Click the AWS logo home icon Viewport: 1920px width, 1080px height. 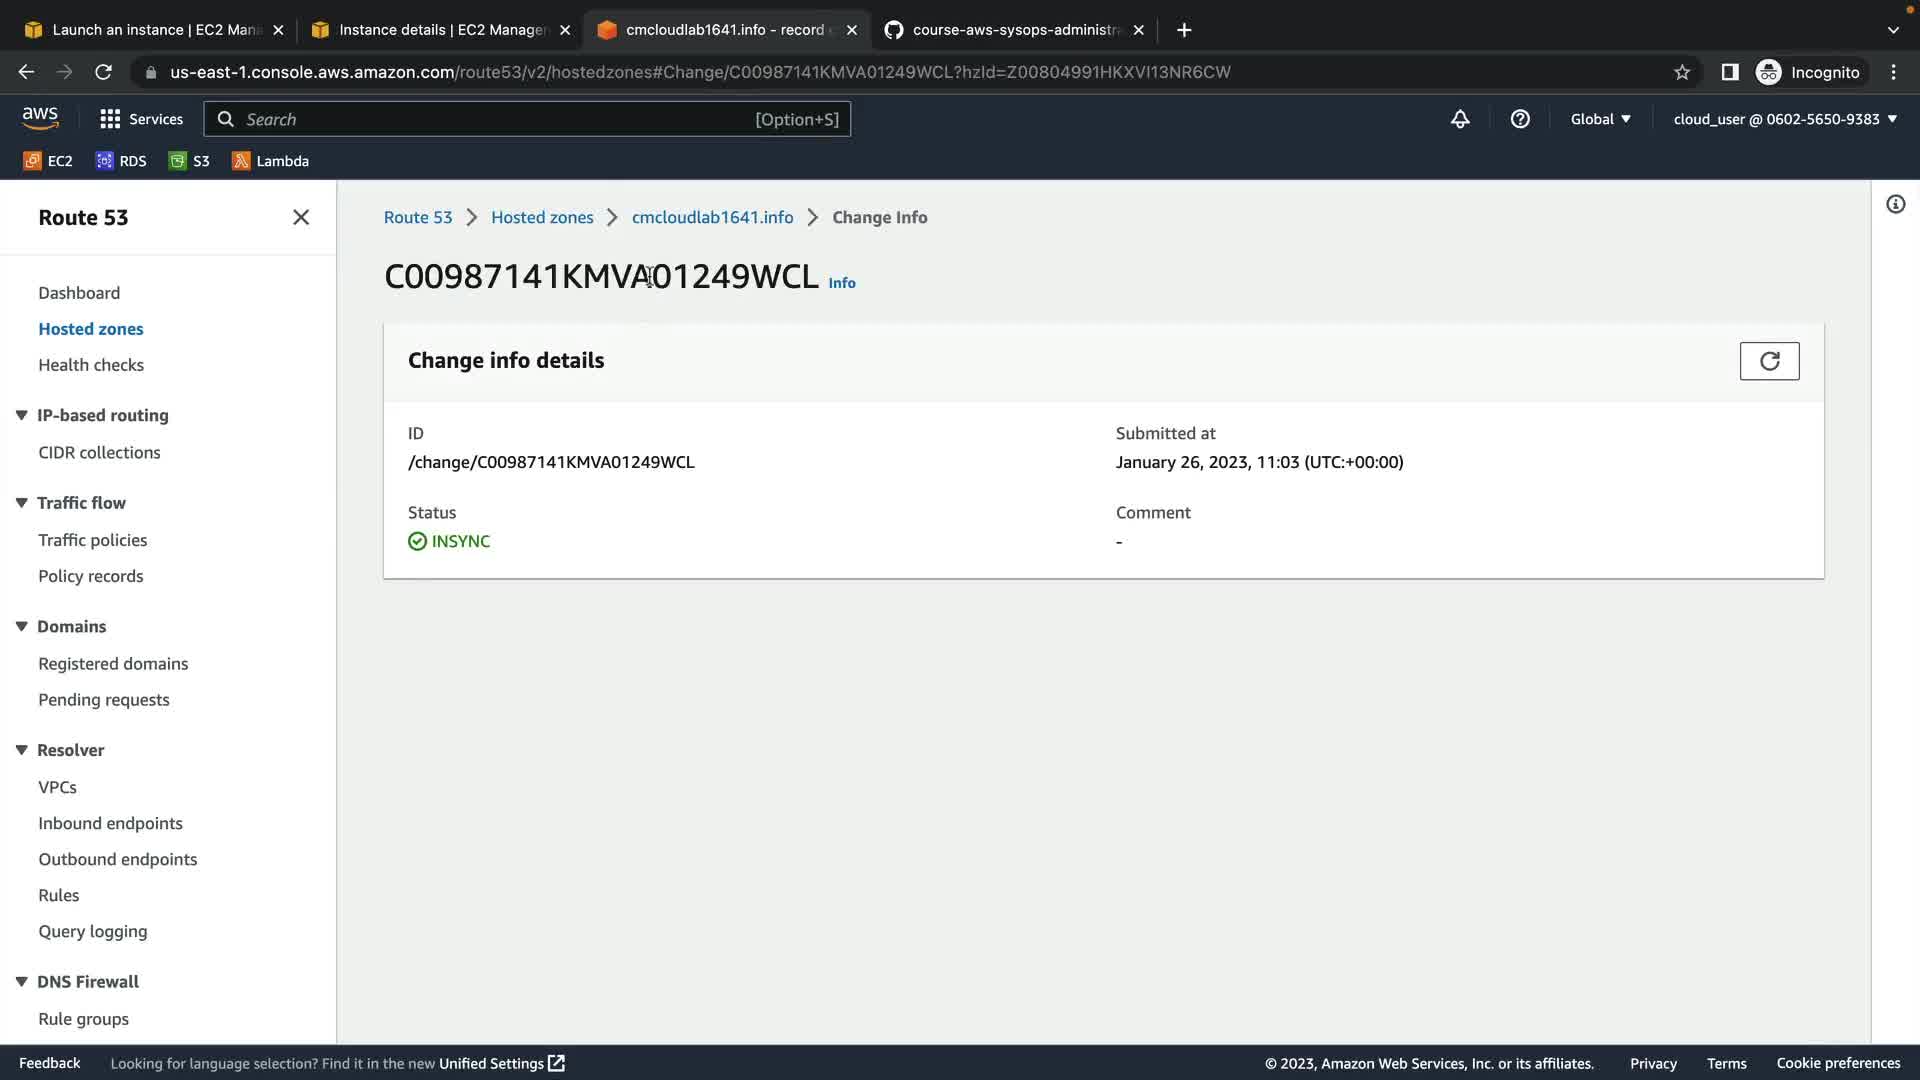coord(40,118)
